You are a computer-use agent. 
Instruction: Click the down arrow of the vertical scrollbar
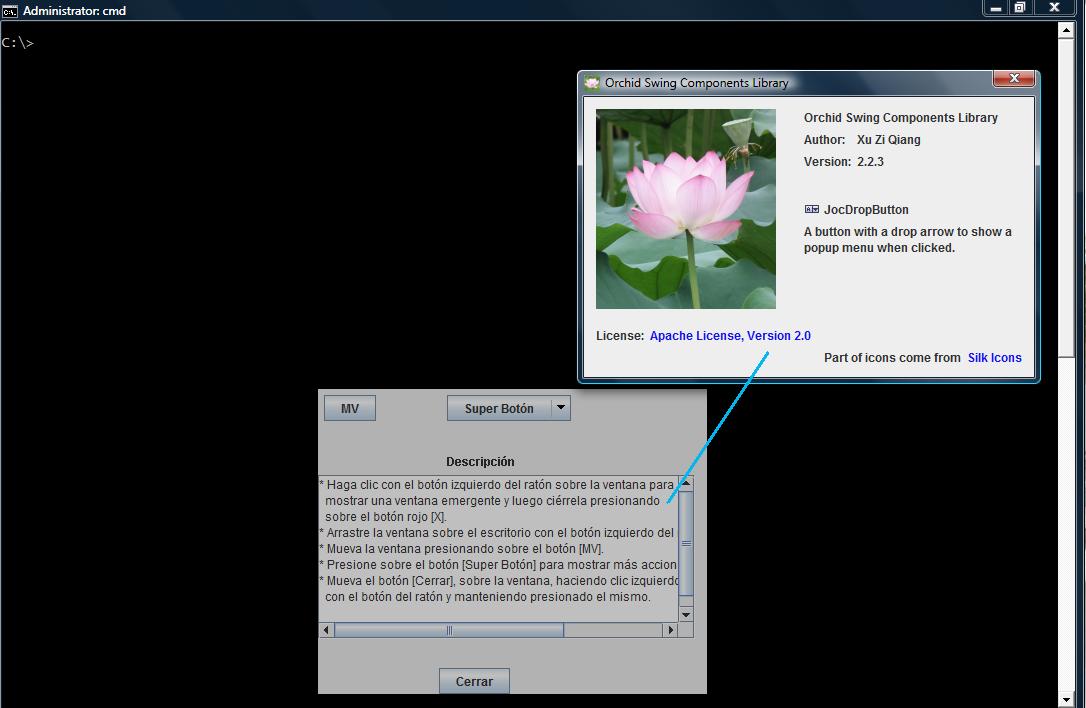click(685, 614)
